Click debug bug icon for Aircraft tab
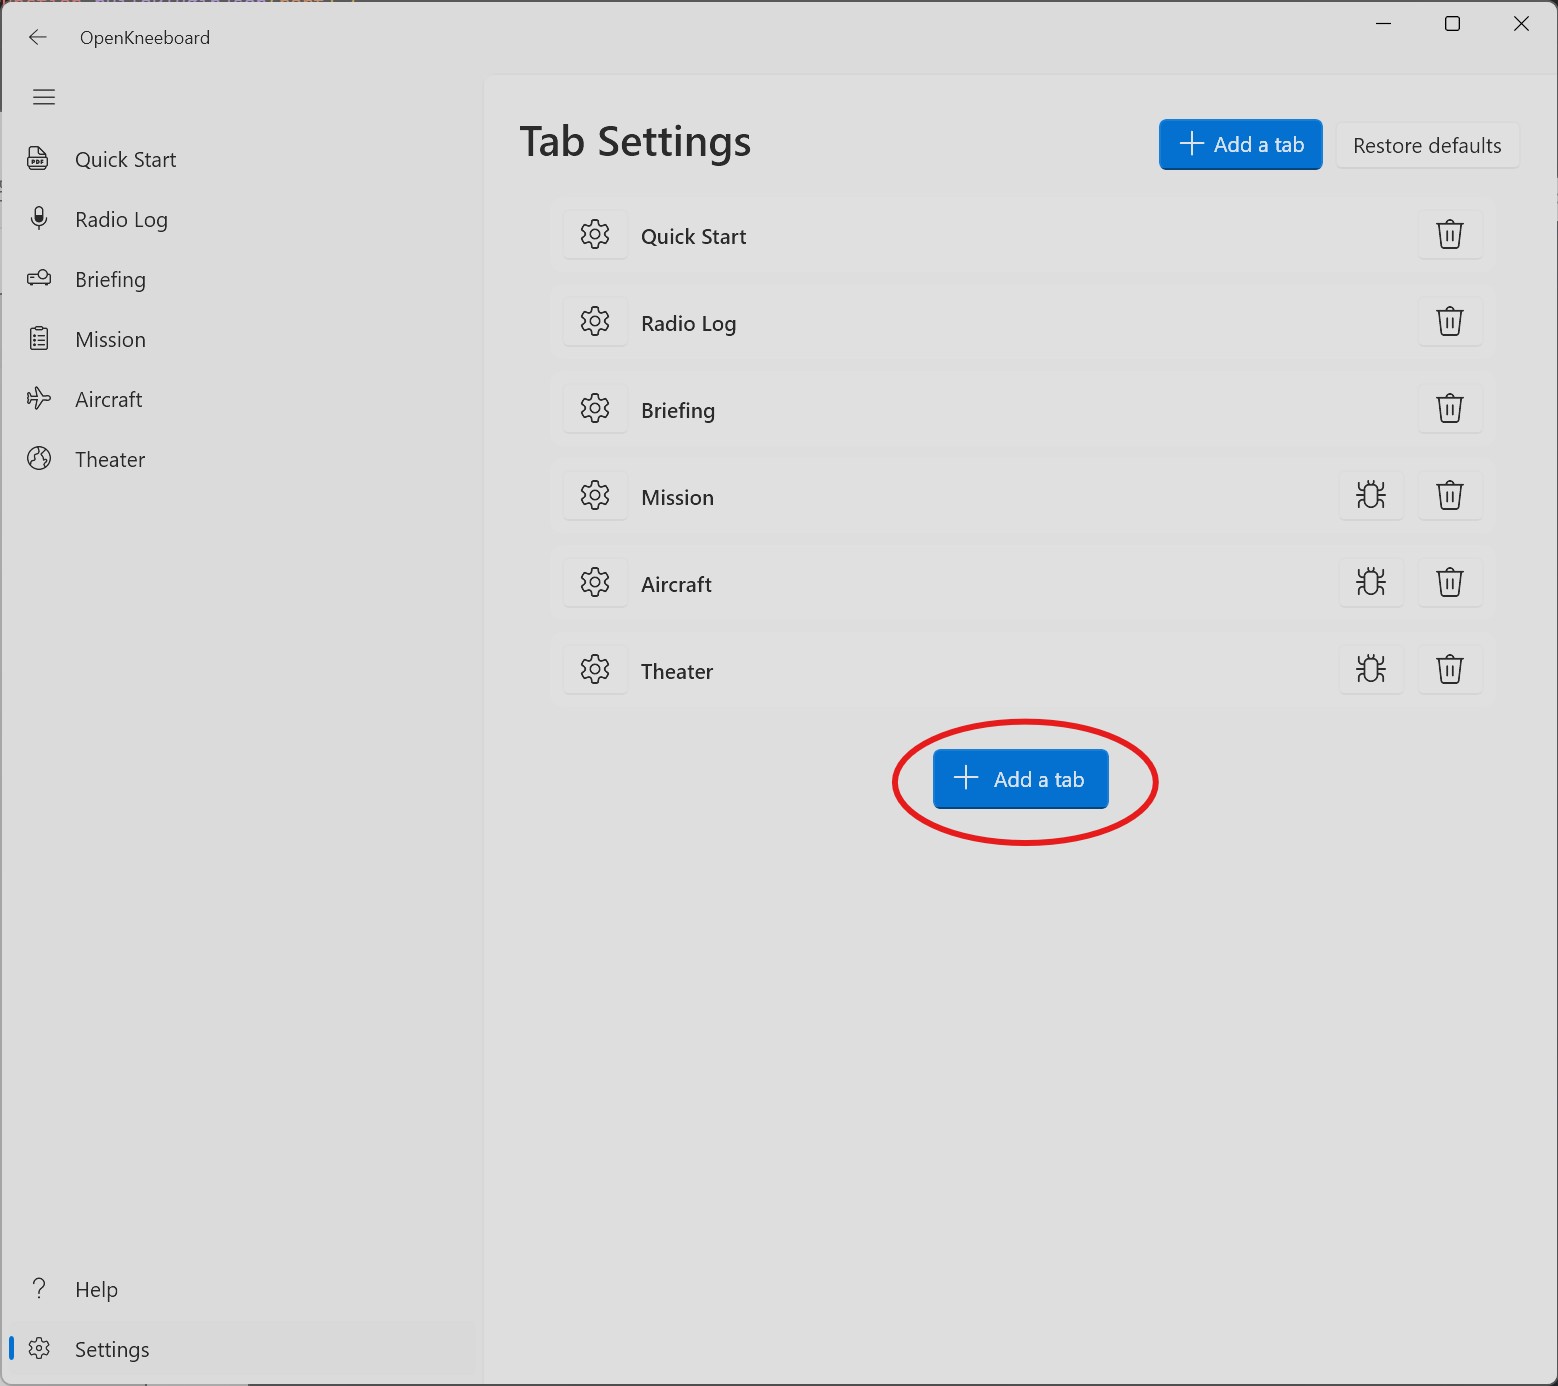 [1371, 583]
